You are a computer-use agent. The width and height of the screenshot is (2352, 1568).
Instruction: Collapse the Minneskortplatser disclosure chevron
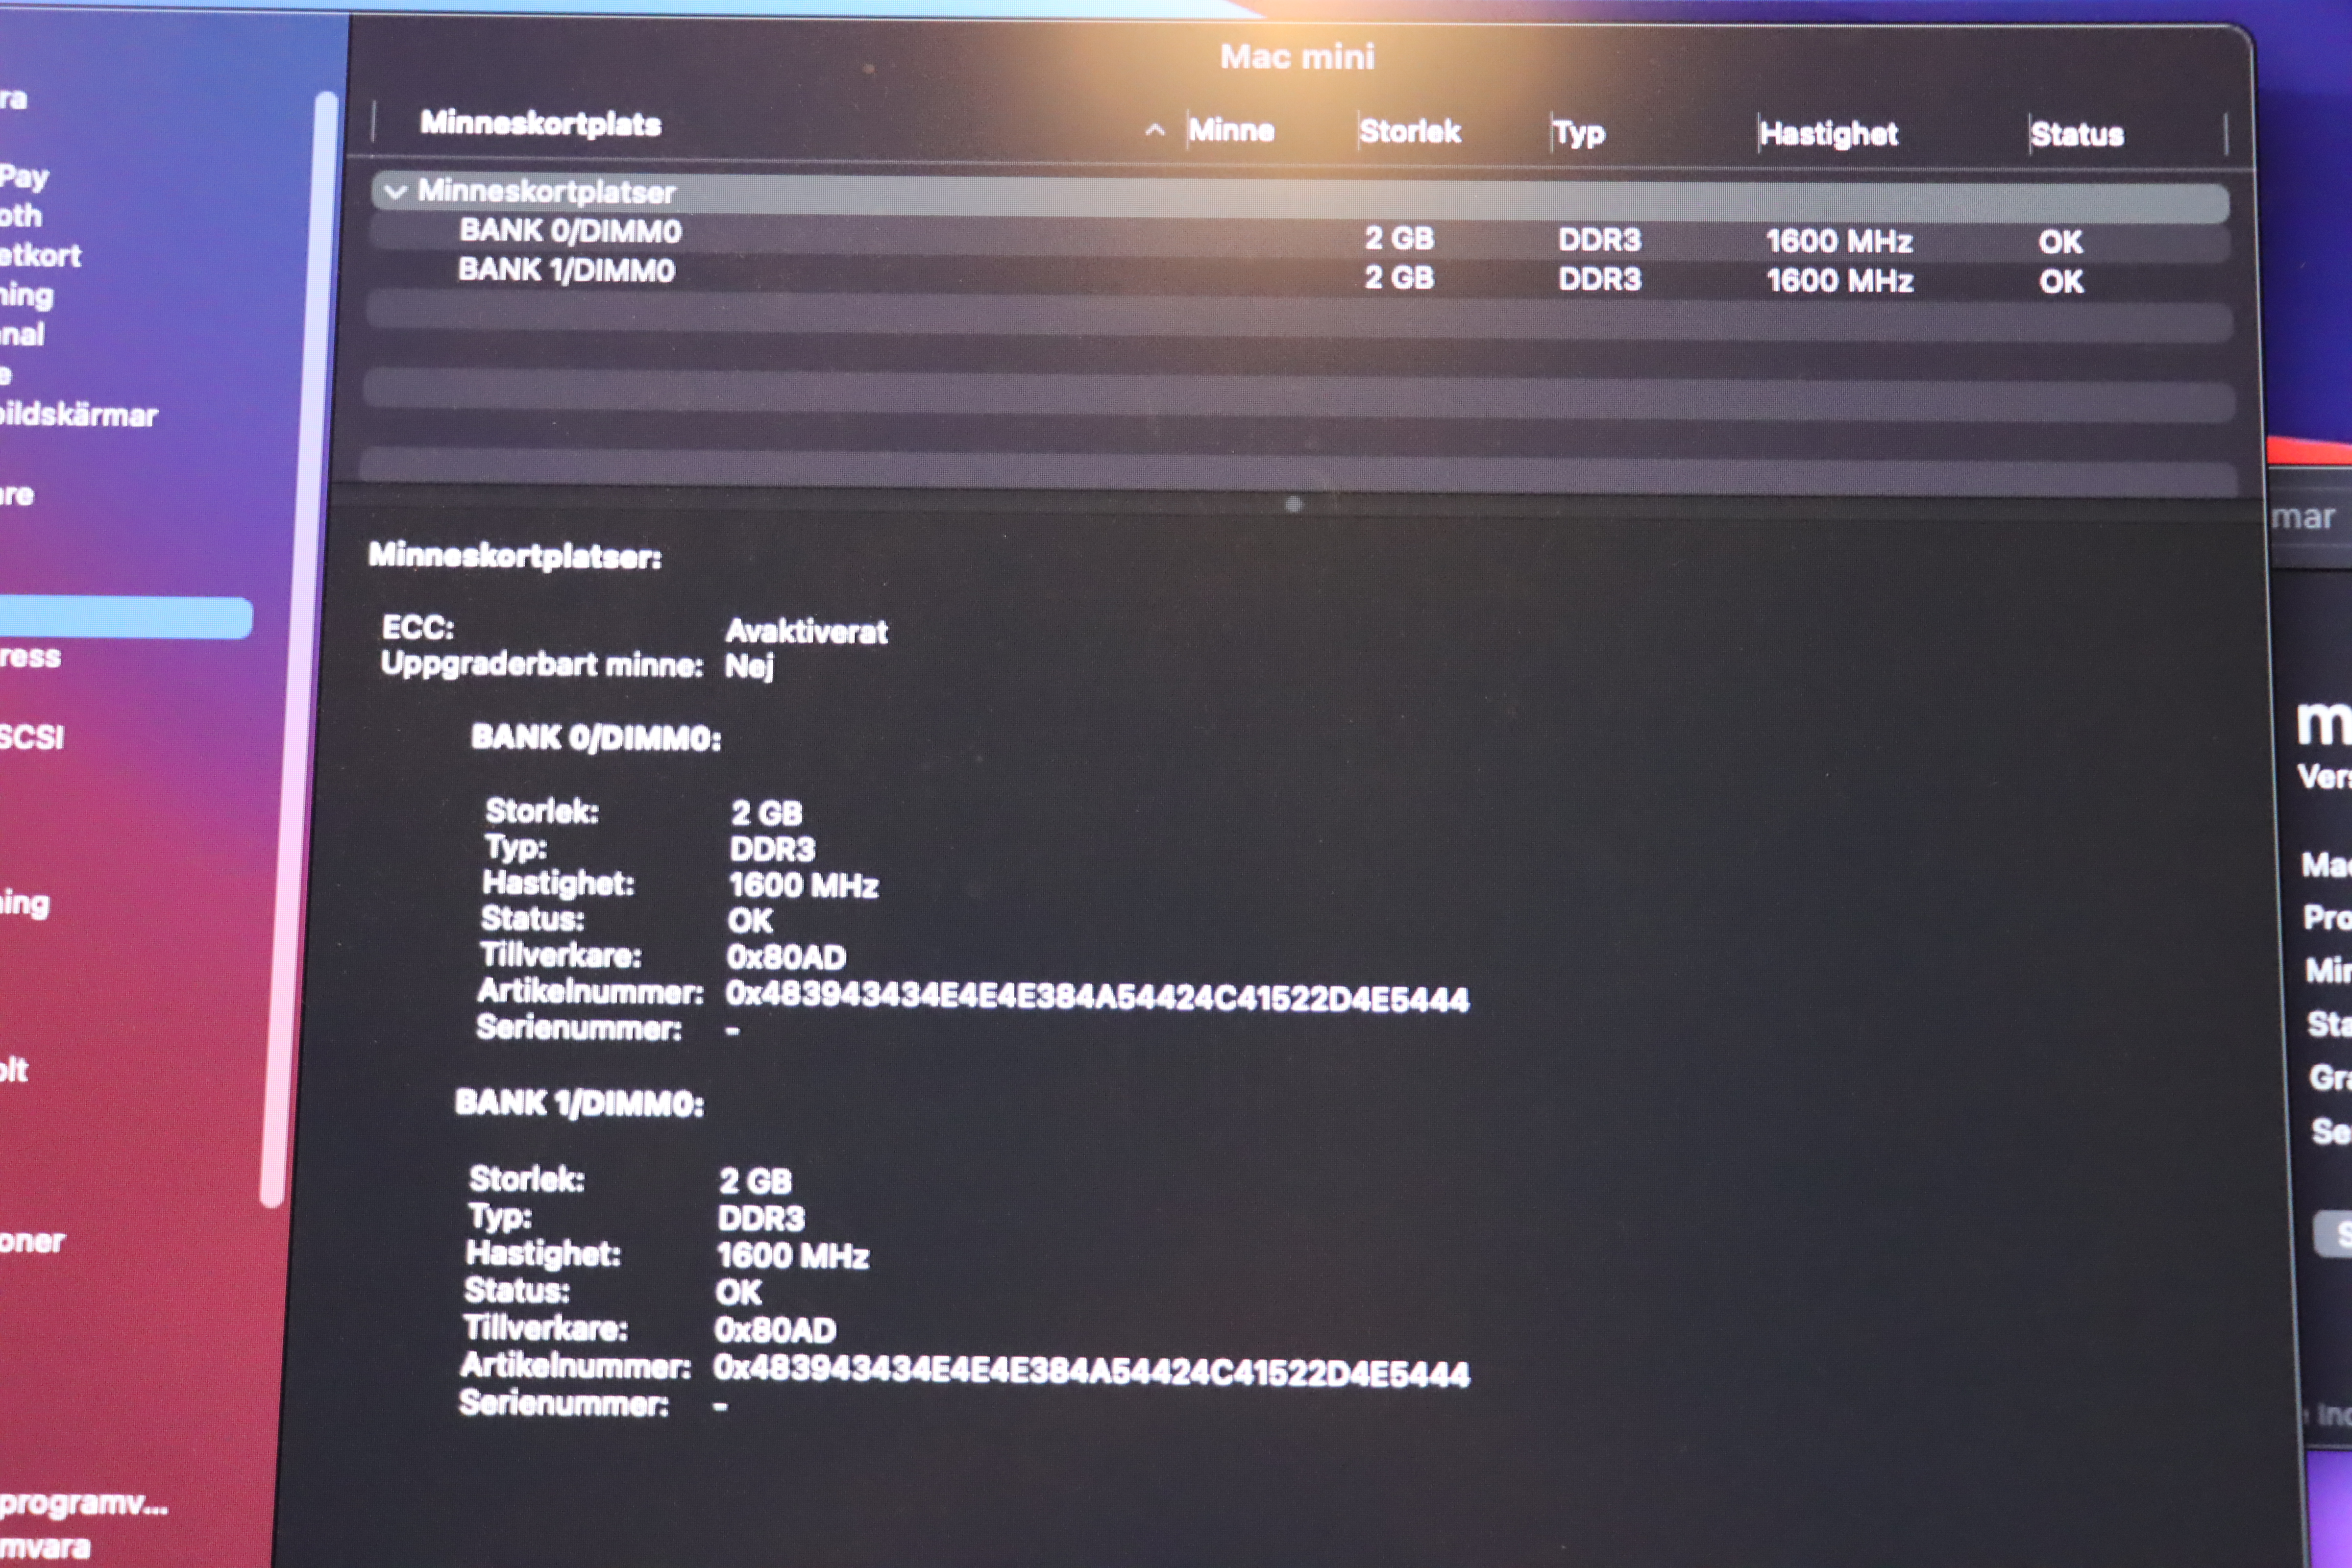click(x=395, y=192)
